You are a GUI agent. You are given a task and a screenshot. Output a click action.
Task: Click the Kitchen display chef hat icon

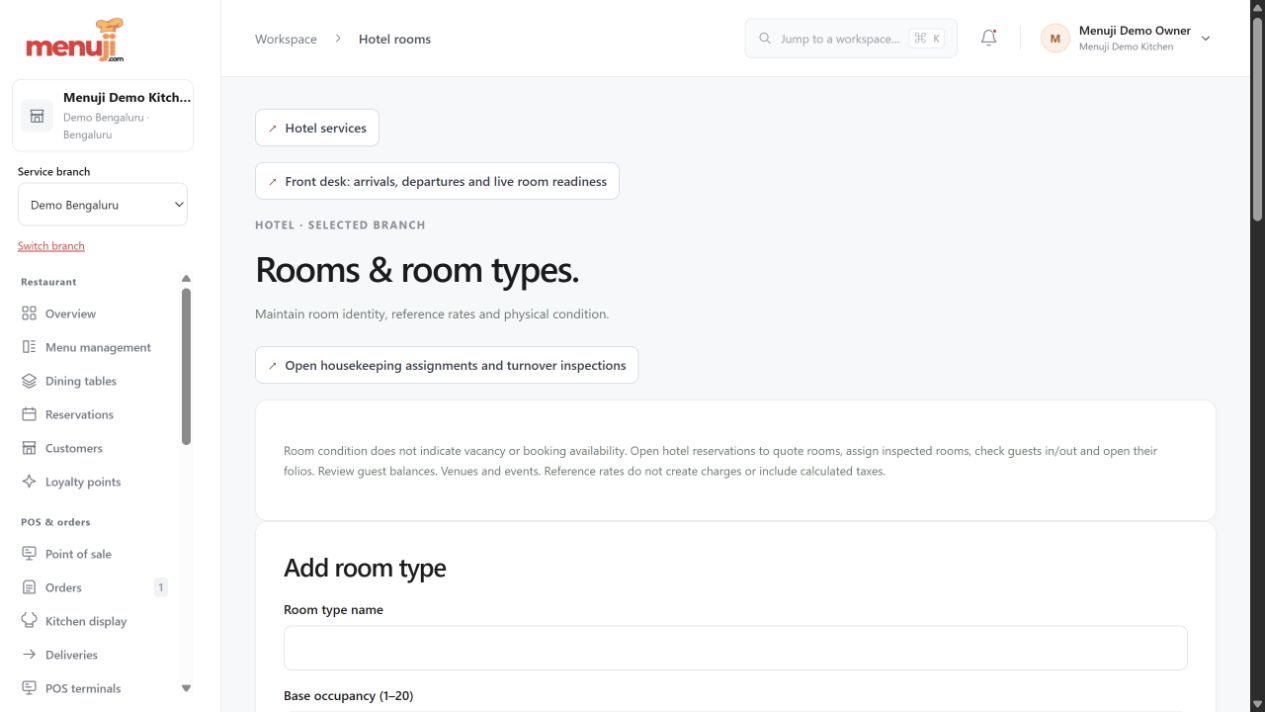[29, 621]
